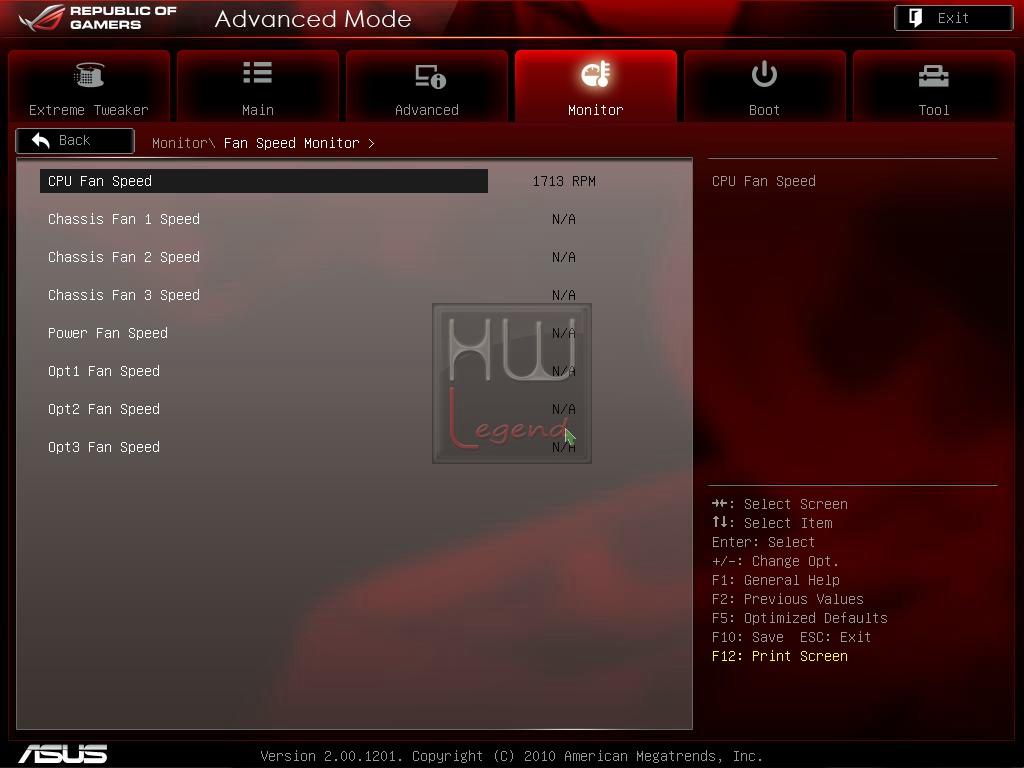Screen dimensions: 1024x768
Task: Click the N/A value for Chassis Fan 1
Action: pos(564,219)
